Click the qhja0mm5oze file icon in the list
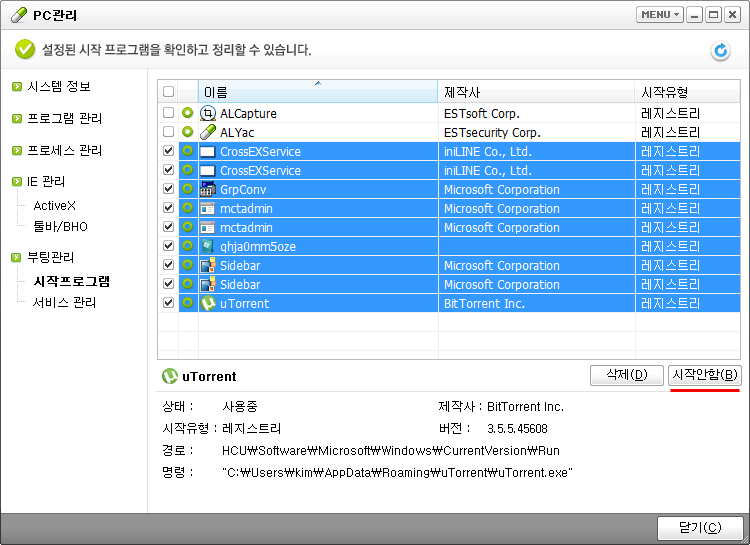 coord(208,246)
